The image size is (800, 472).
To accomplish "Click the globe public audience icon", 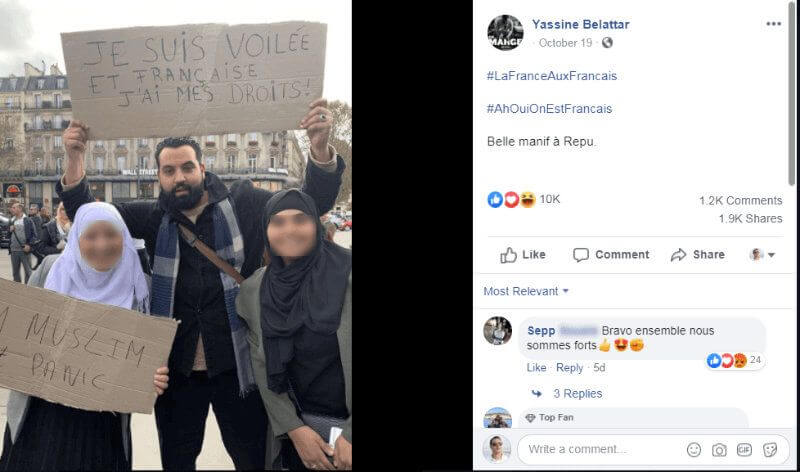I will [x=607, y=42].
